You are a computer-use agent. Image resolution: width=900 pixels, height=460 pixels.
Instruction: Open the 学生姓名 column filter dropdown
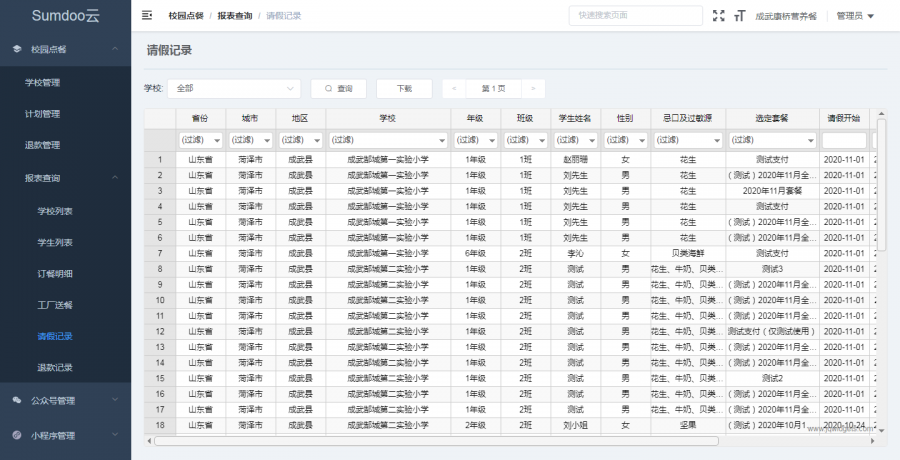pos(576,140)
